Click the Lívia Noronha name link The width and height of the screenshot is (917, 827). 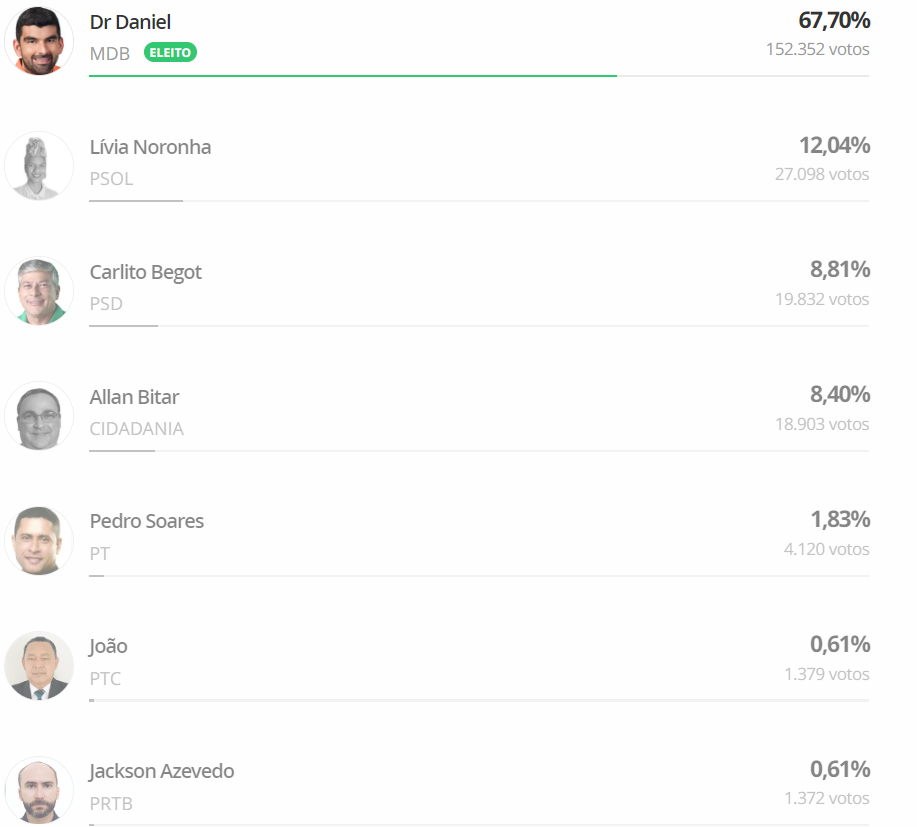150,147
